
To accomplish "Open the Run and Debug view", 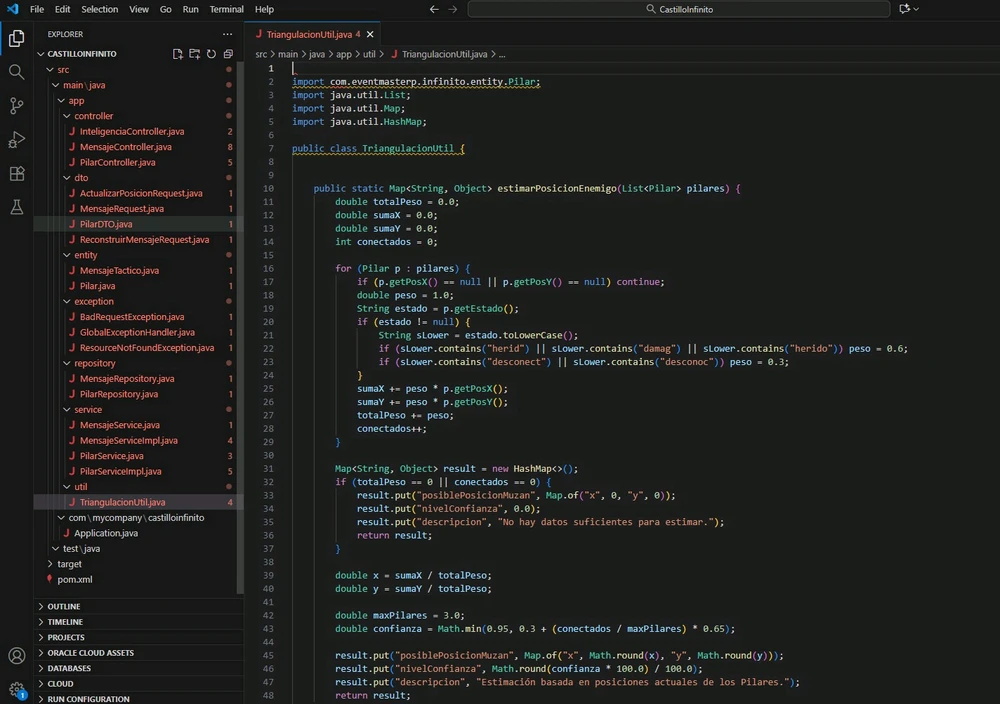I will 16,140.
